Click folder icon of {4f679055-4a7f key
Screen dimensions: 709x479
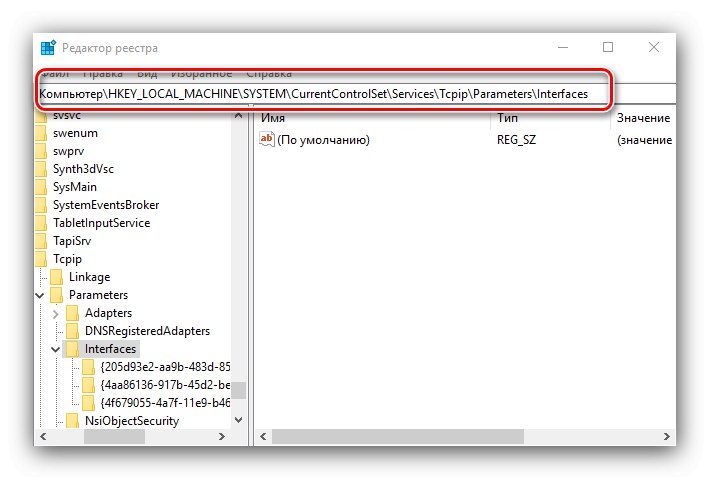click(88, 403)
